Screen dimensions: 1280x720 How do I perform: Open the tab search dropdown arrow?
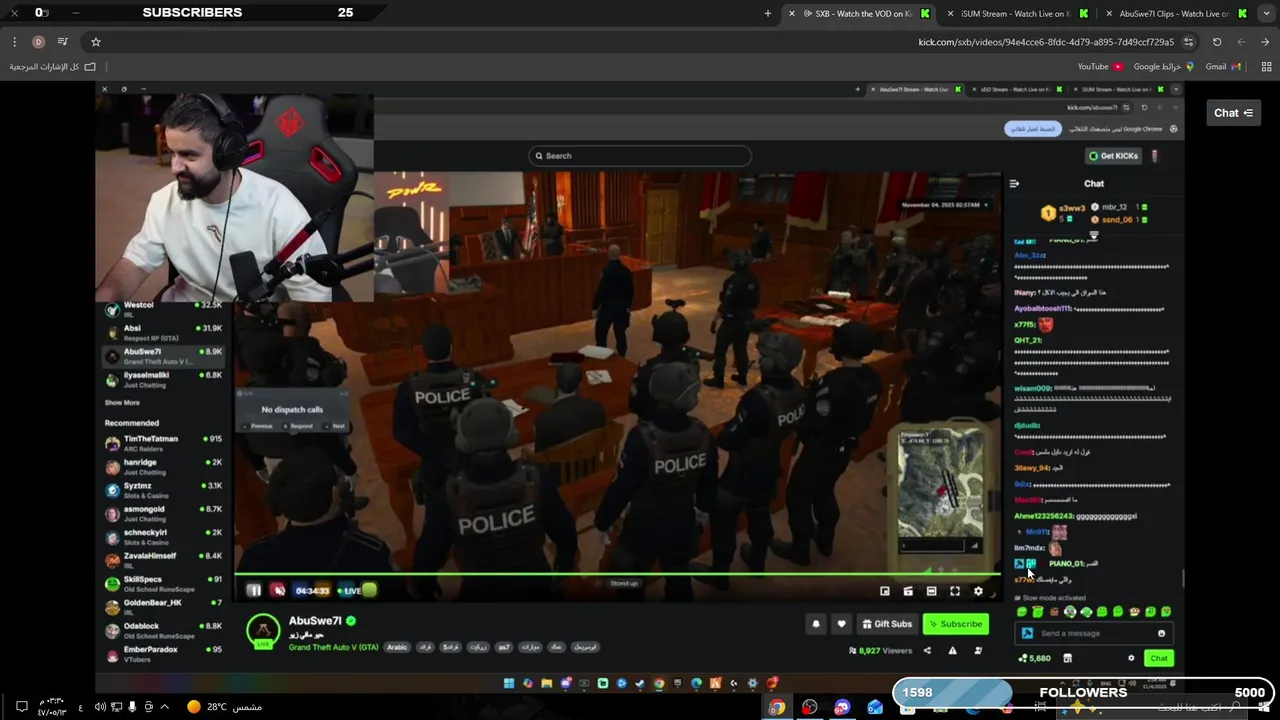[x=1266, y=13]
